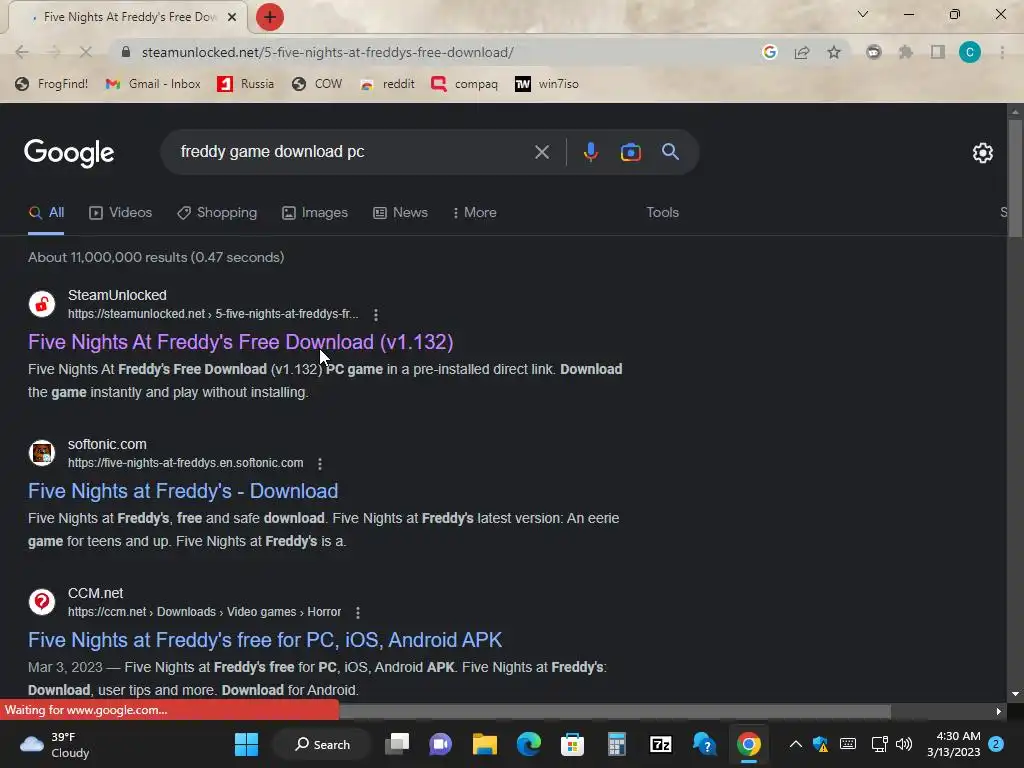Expand the More search filters menu
The image size is (1024, 768).
pos(475,213)
